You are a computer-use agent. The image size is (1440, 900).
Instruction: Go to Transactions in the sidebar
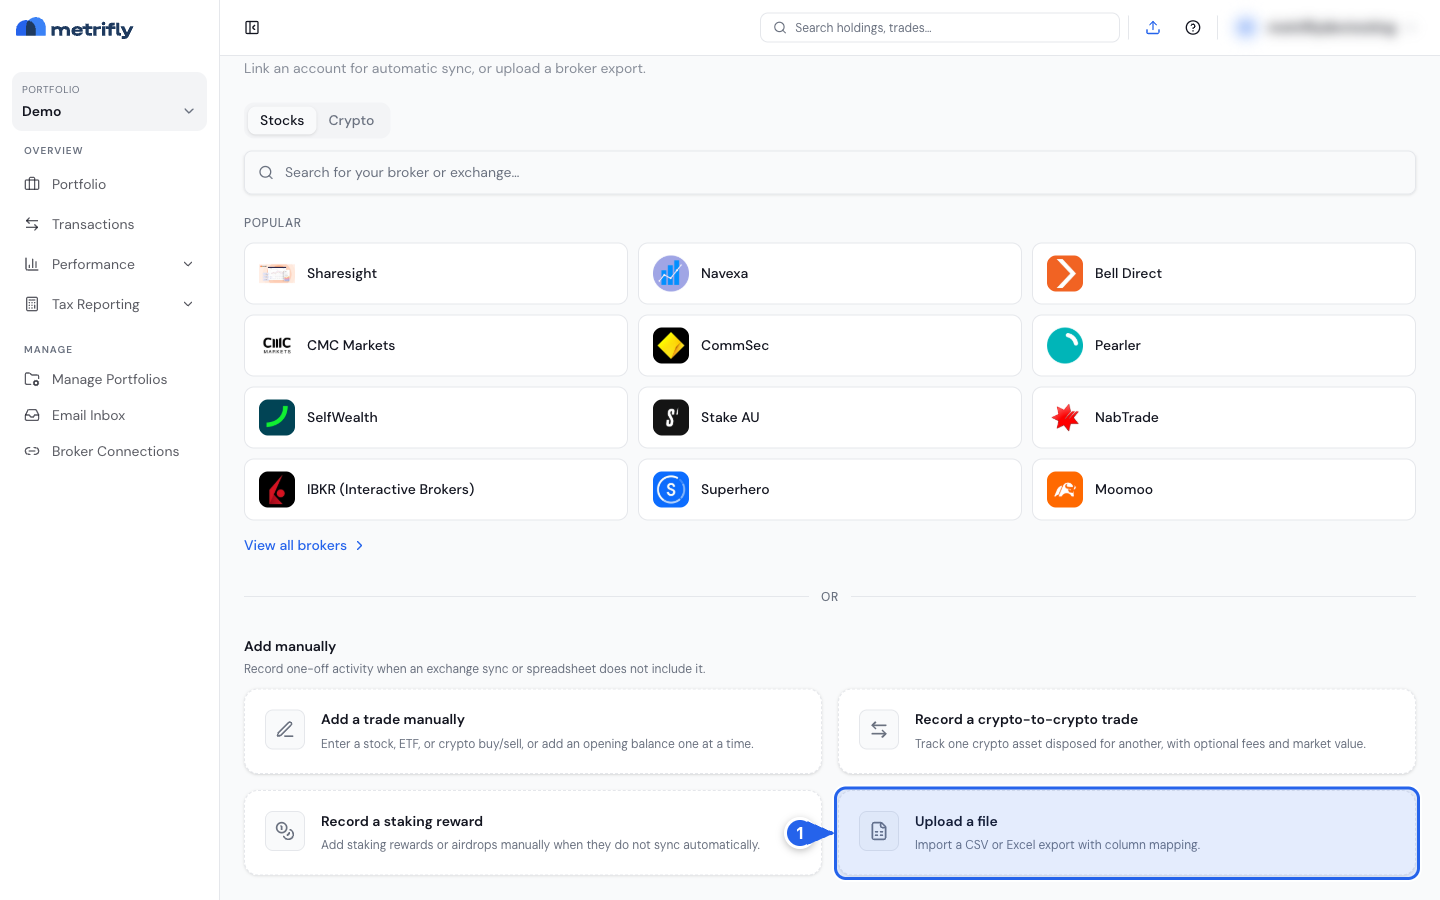pyautogui.click(x=93, y=224)
